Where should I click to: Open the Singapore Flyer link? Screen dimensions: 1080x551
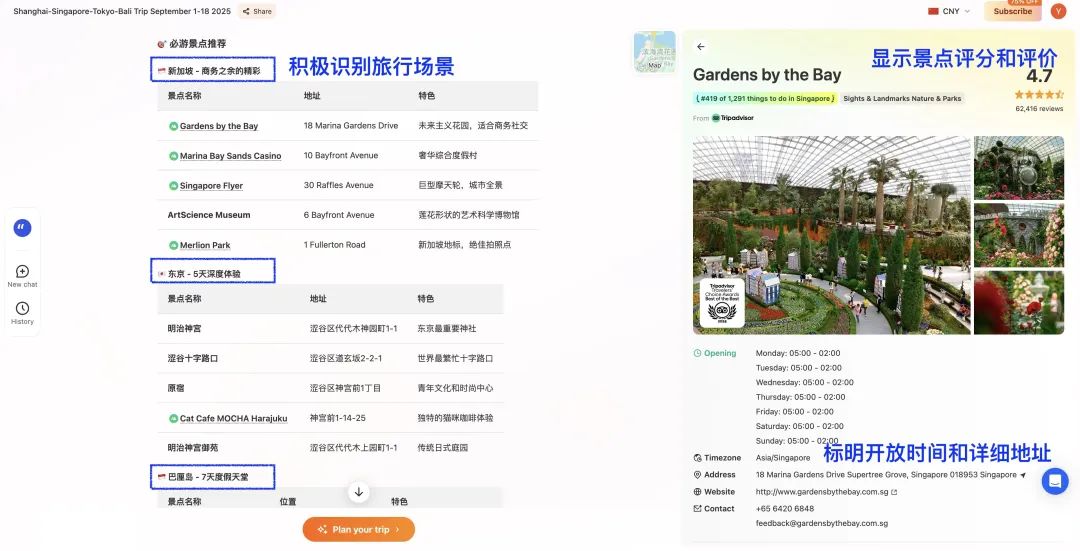(x=211, y=186)
